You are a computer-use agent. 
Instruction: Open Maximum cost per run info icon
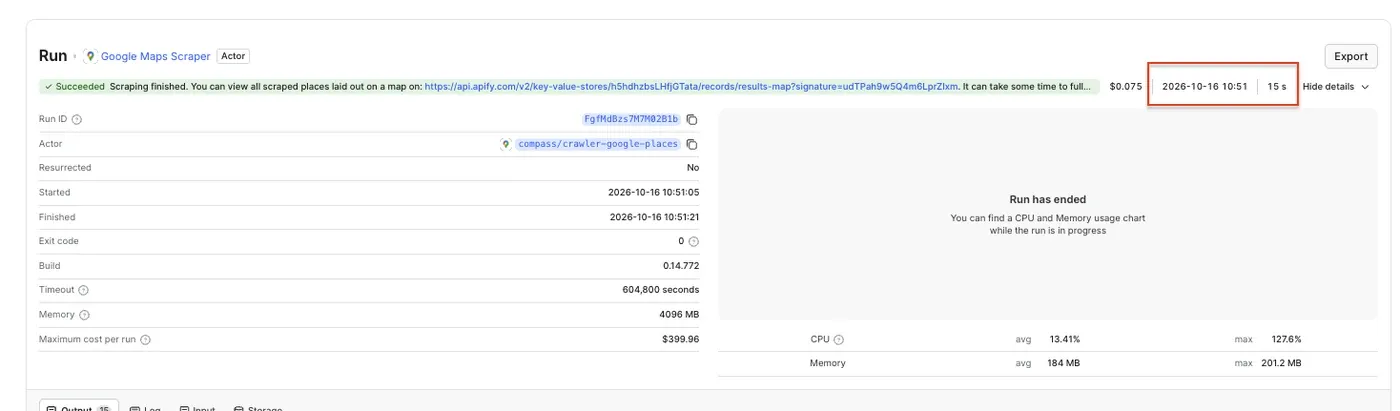(x=146, y=339)
